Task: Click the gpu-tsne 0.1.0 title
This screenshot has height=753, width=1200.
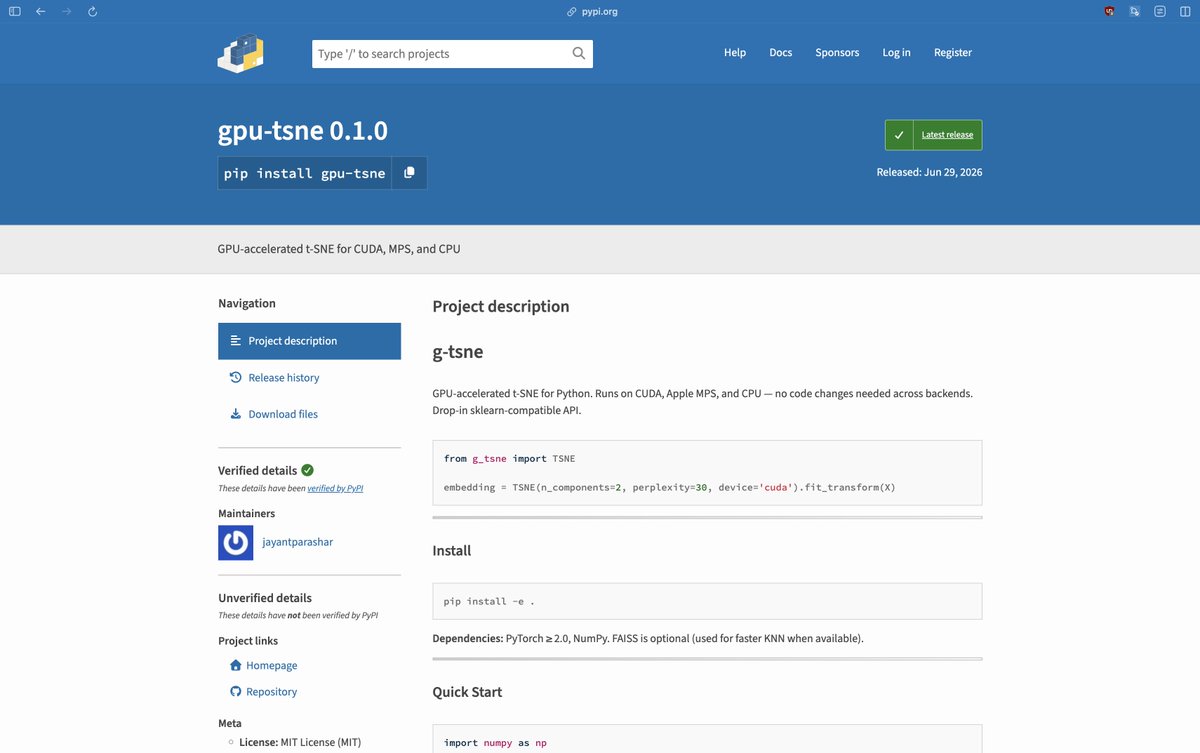Action: (303, 131)
